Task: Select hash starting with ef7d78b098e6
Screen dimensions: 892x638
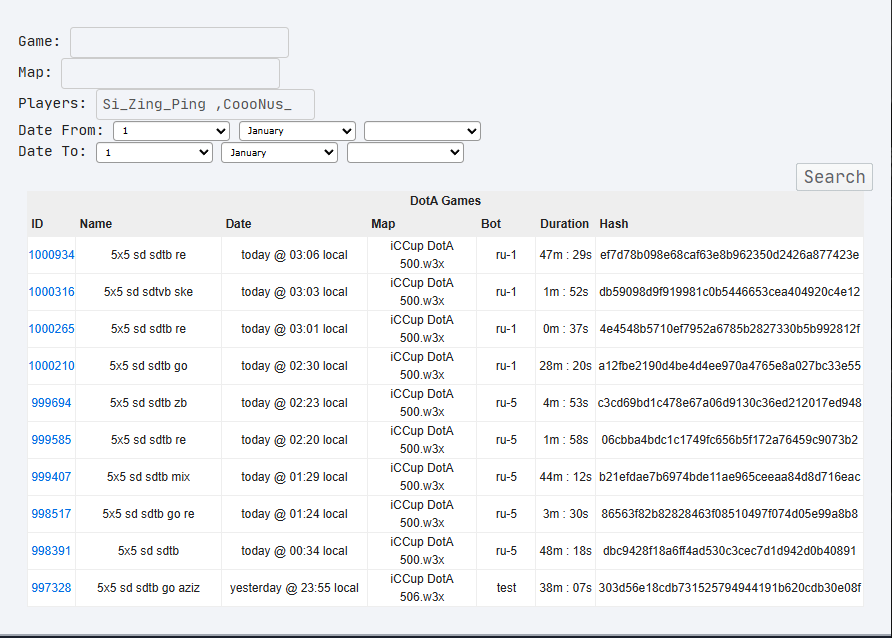Action: click(729, 255)
